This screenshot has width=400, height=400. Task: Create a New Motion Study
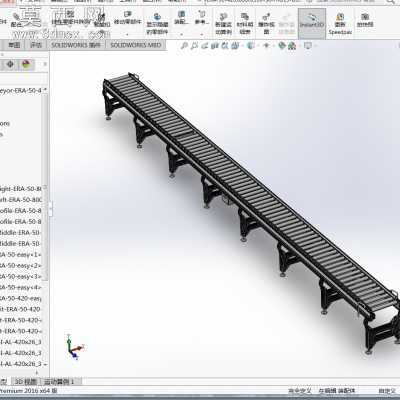(223, 24)
